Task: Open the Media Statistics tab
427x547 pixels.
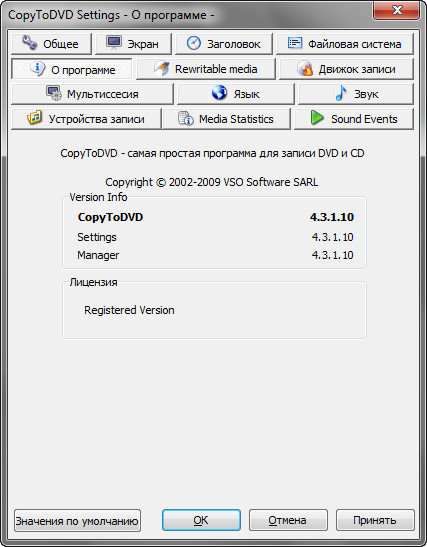Action: coord(226,119)
